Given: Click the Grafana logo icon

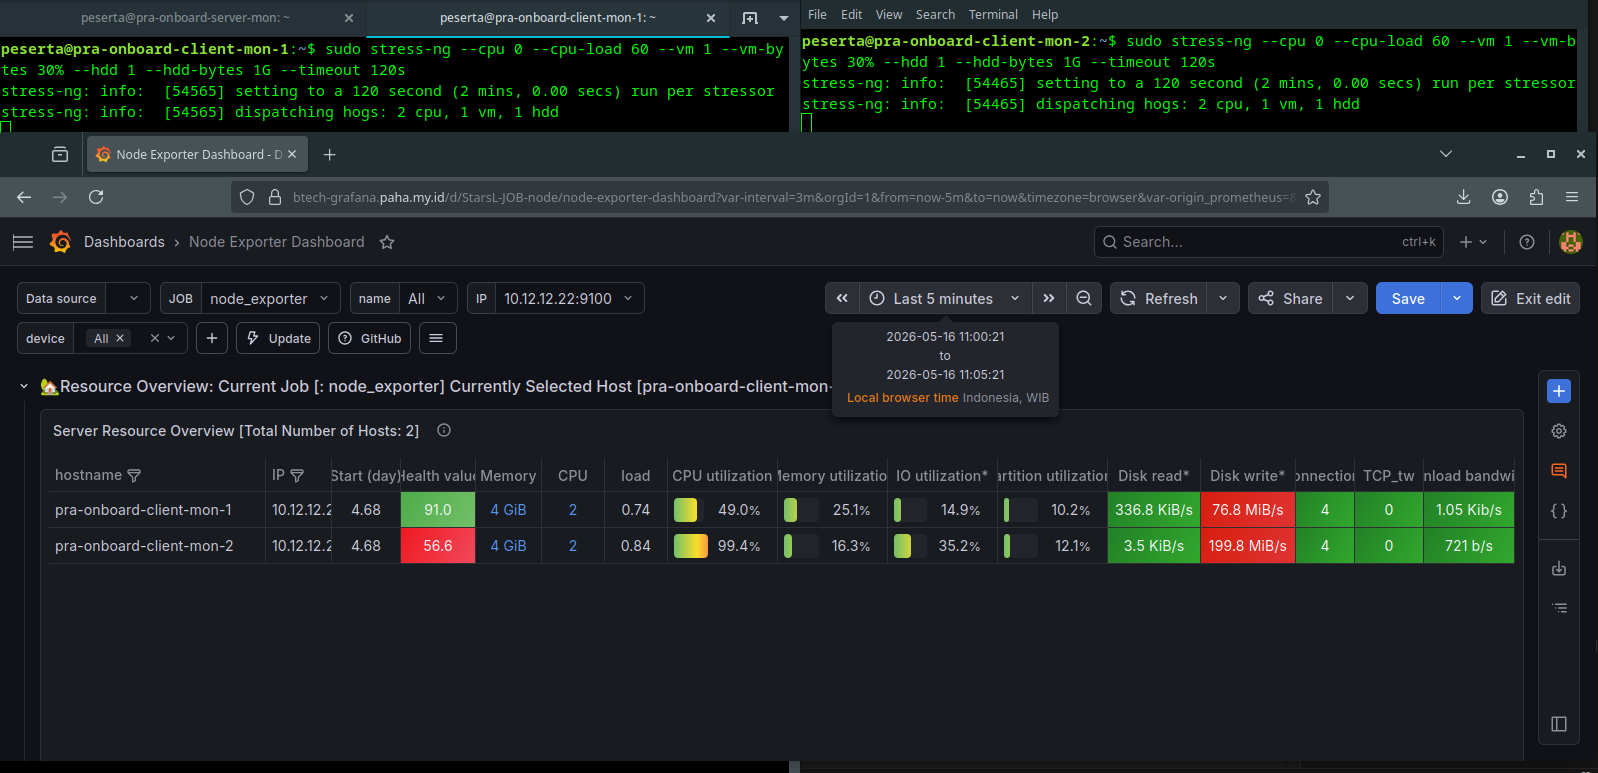Looking at the screenshot, I should (x=60, y=242).
